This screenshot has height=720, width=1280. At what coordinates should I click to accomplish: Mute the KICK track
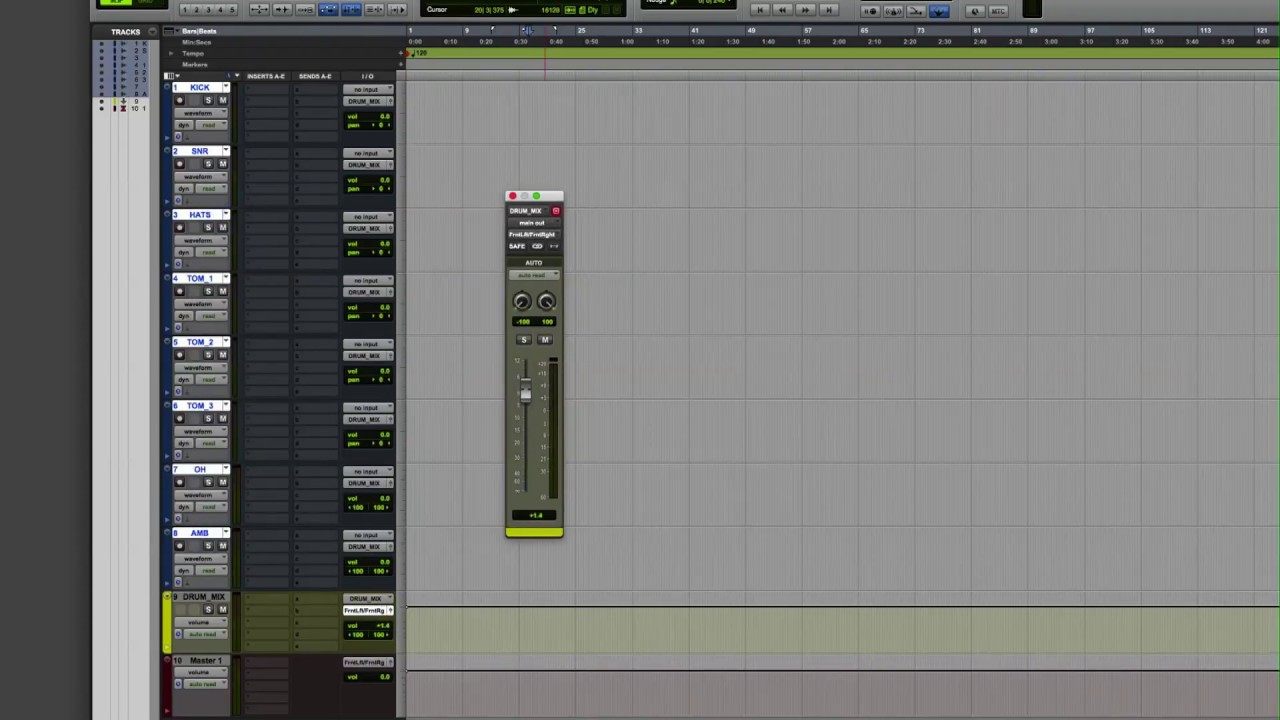(222, 100)
